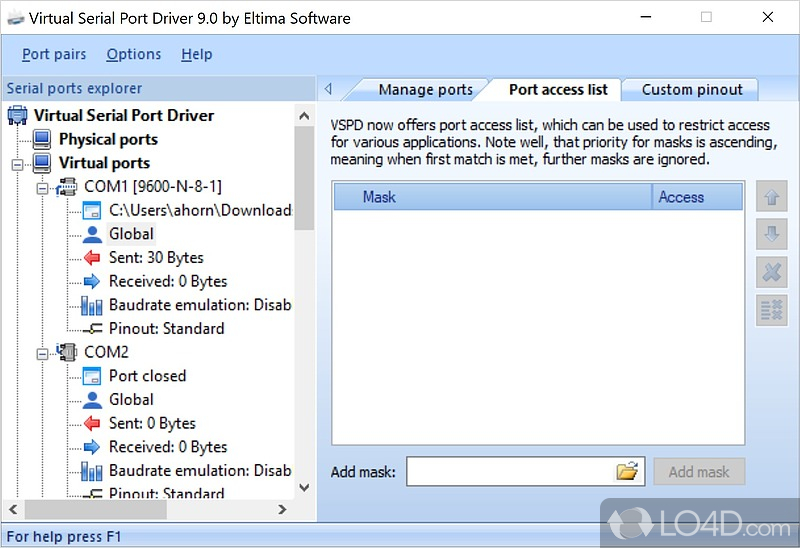The height and width of the screenshot is (548, 800).
Task: Select the COM2 Received: 0 Bytes item
Action: tap(167, 447)
